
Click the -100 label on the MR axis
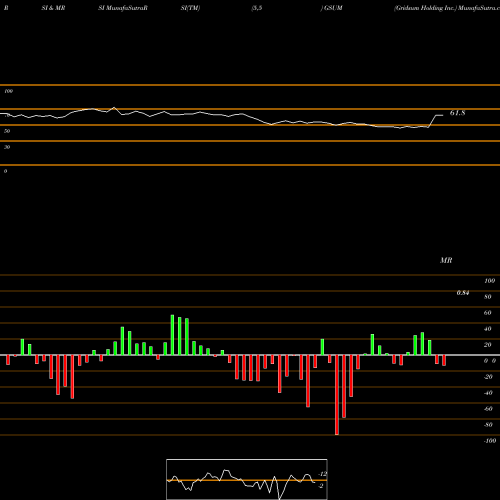[490, 441]
